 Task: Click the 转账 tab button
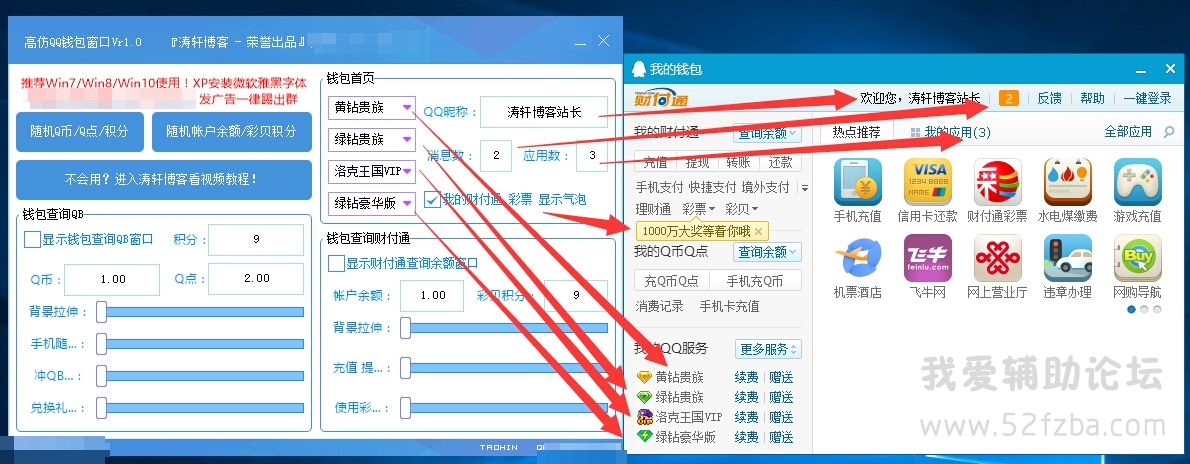(738, 162)
